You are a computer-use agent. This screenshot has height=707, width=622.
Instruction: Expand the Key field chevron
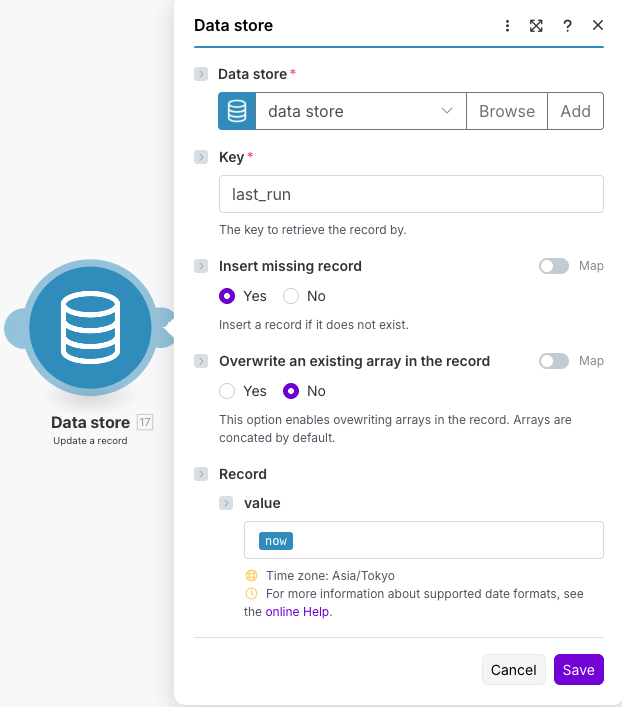coord(201,157)
